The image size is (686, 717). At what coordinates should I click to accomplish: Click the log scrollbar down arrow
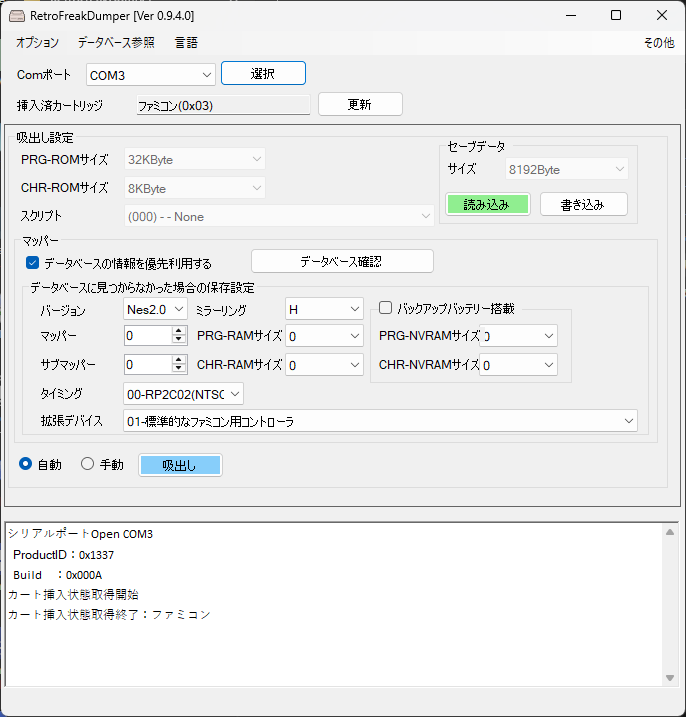point(670,678)
